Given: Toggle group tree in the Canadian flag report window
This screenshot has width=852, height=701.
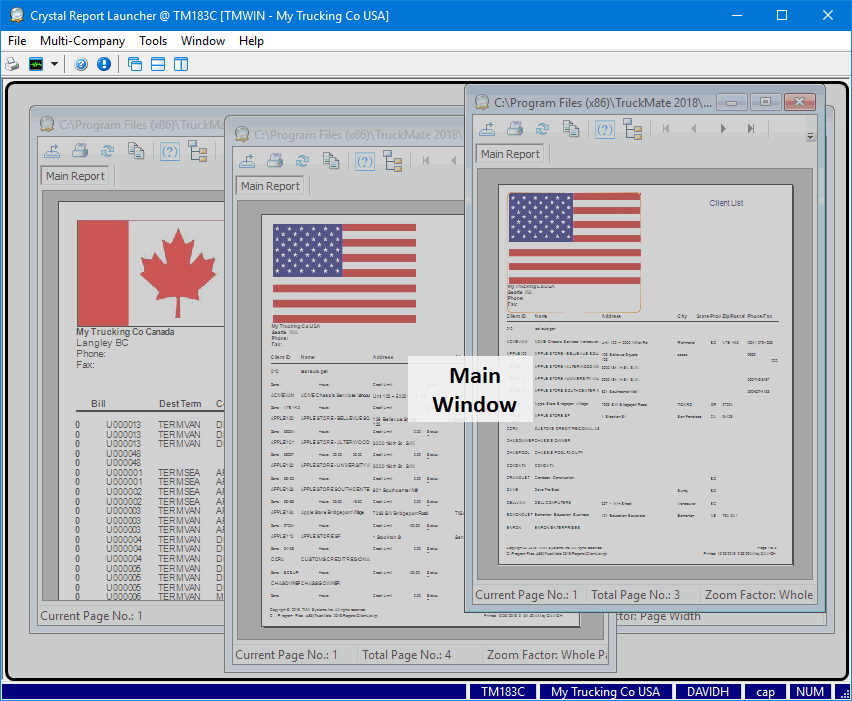Looking at the screenshot, I should [x=197, y=151].
